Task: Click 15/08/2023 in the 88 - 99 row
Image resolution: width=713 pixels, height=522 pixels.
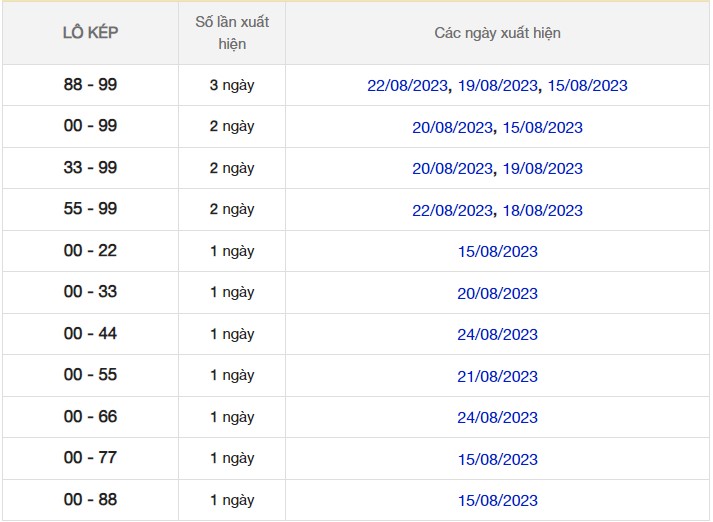Action: pos(587,86)
